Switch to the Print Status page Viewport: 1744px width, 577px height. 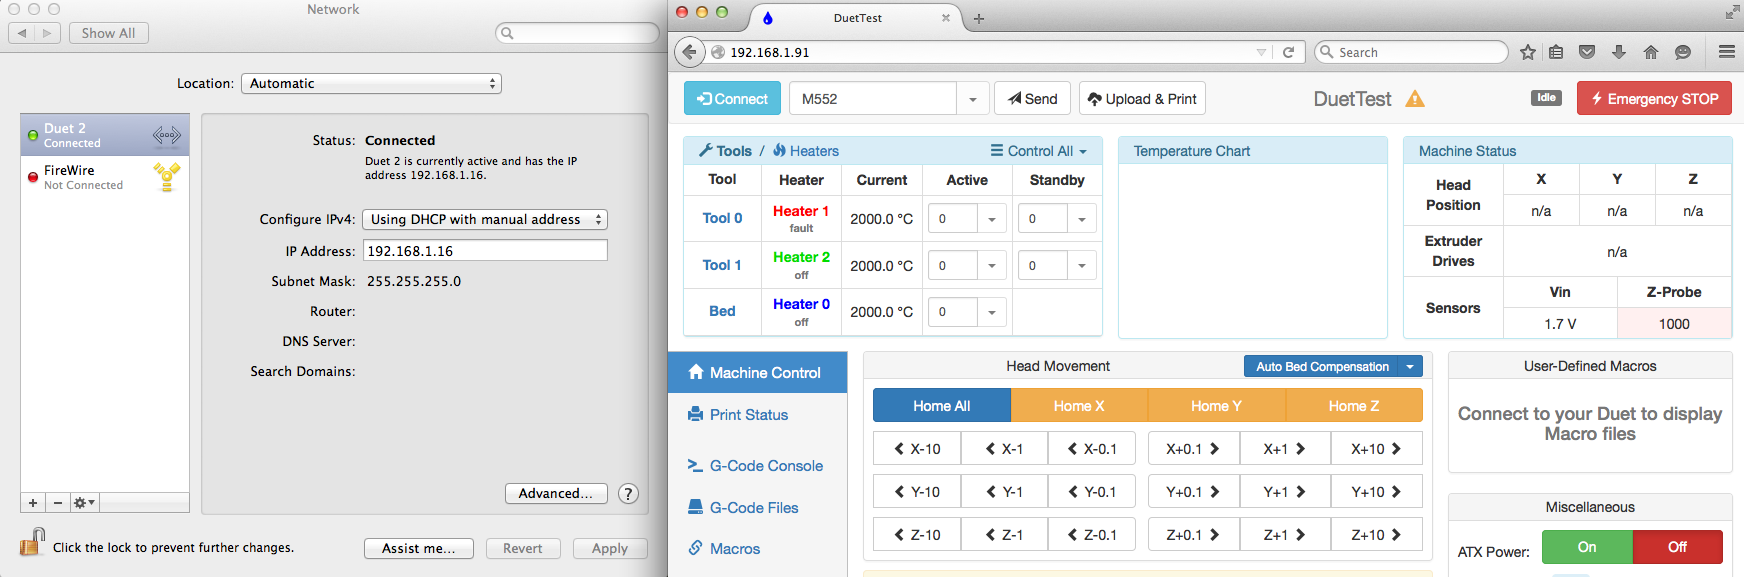click(x=748, y=415)
